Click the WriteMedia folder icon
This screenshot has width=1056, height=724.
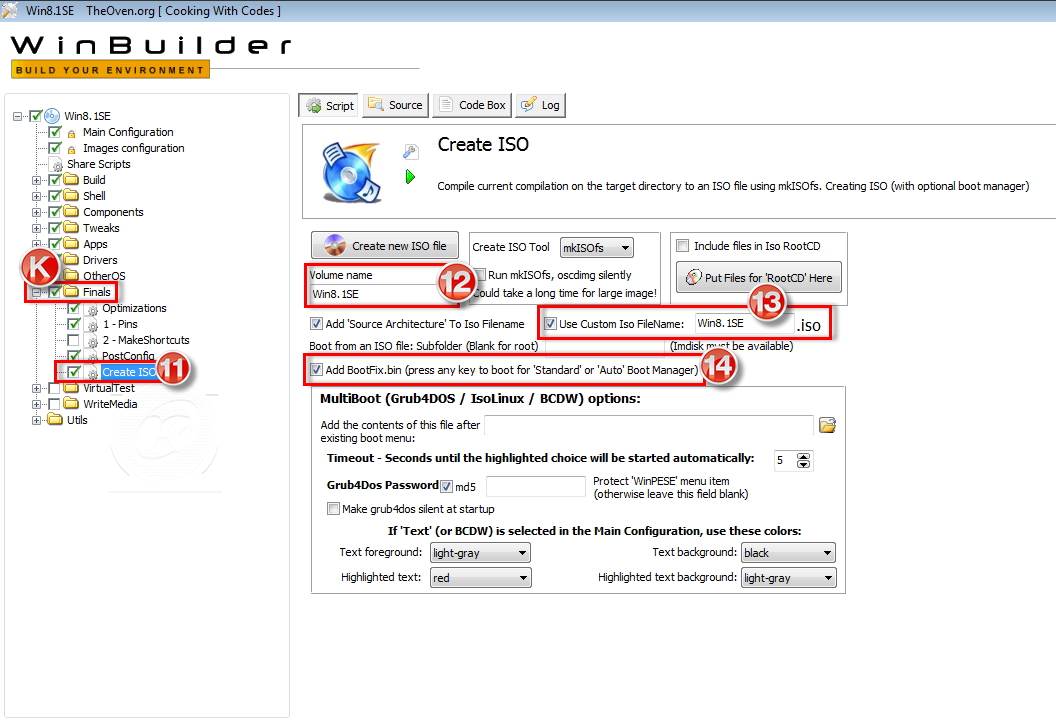coord(71,404)
